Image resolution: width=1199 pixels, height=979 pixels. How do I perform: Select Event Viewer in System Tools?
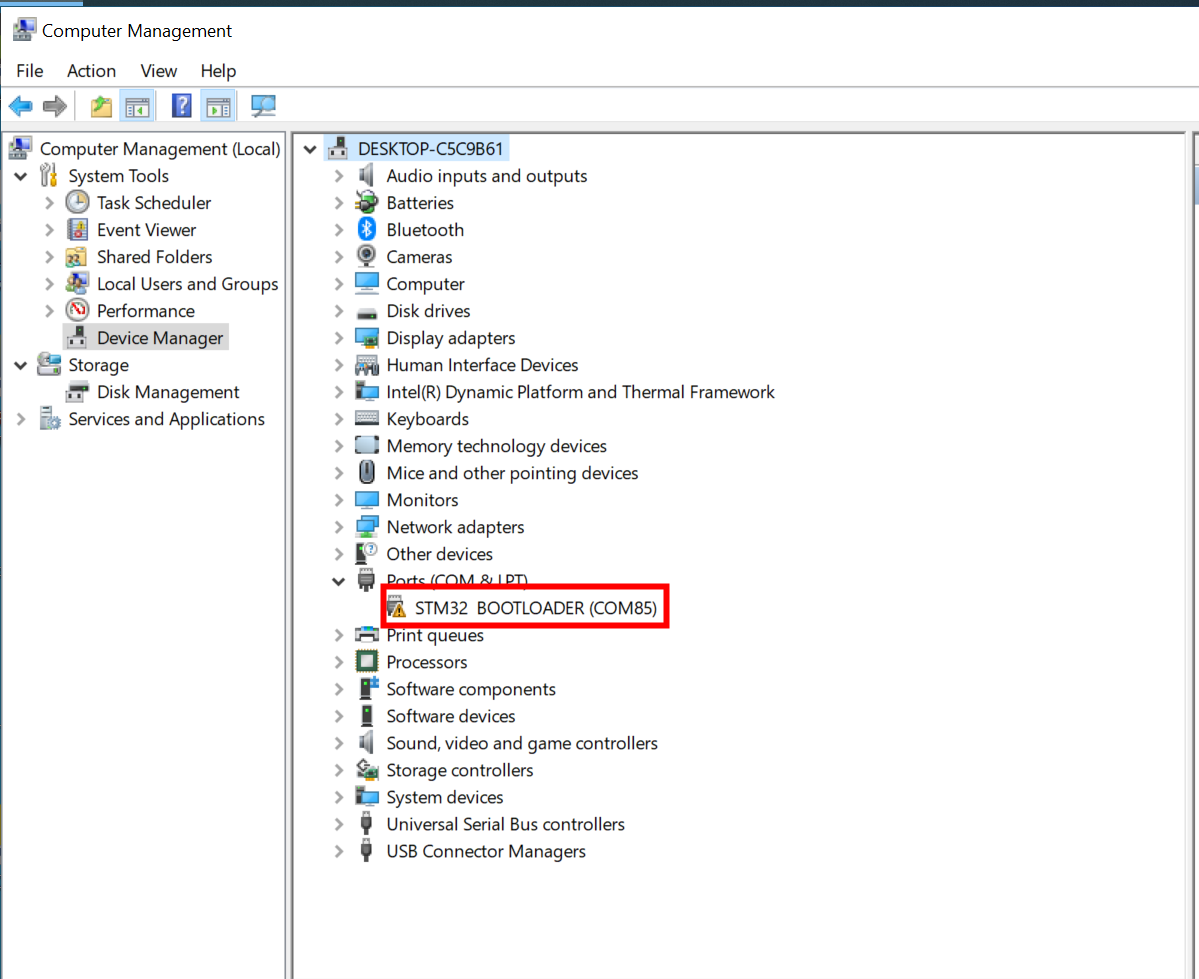146,230
